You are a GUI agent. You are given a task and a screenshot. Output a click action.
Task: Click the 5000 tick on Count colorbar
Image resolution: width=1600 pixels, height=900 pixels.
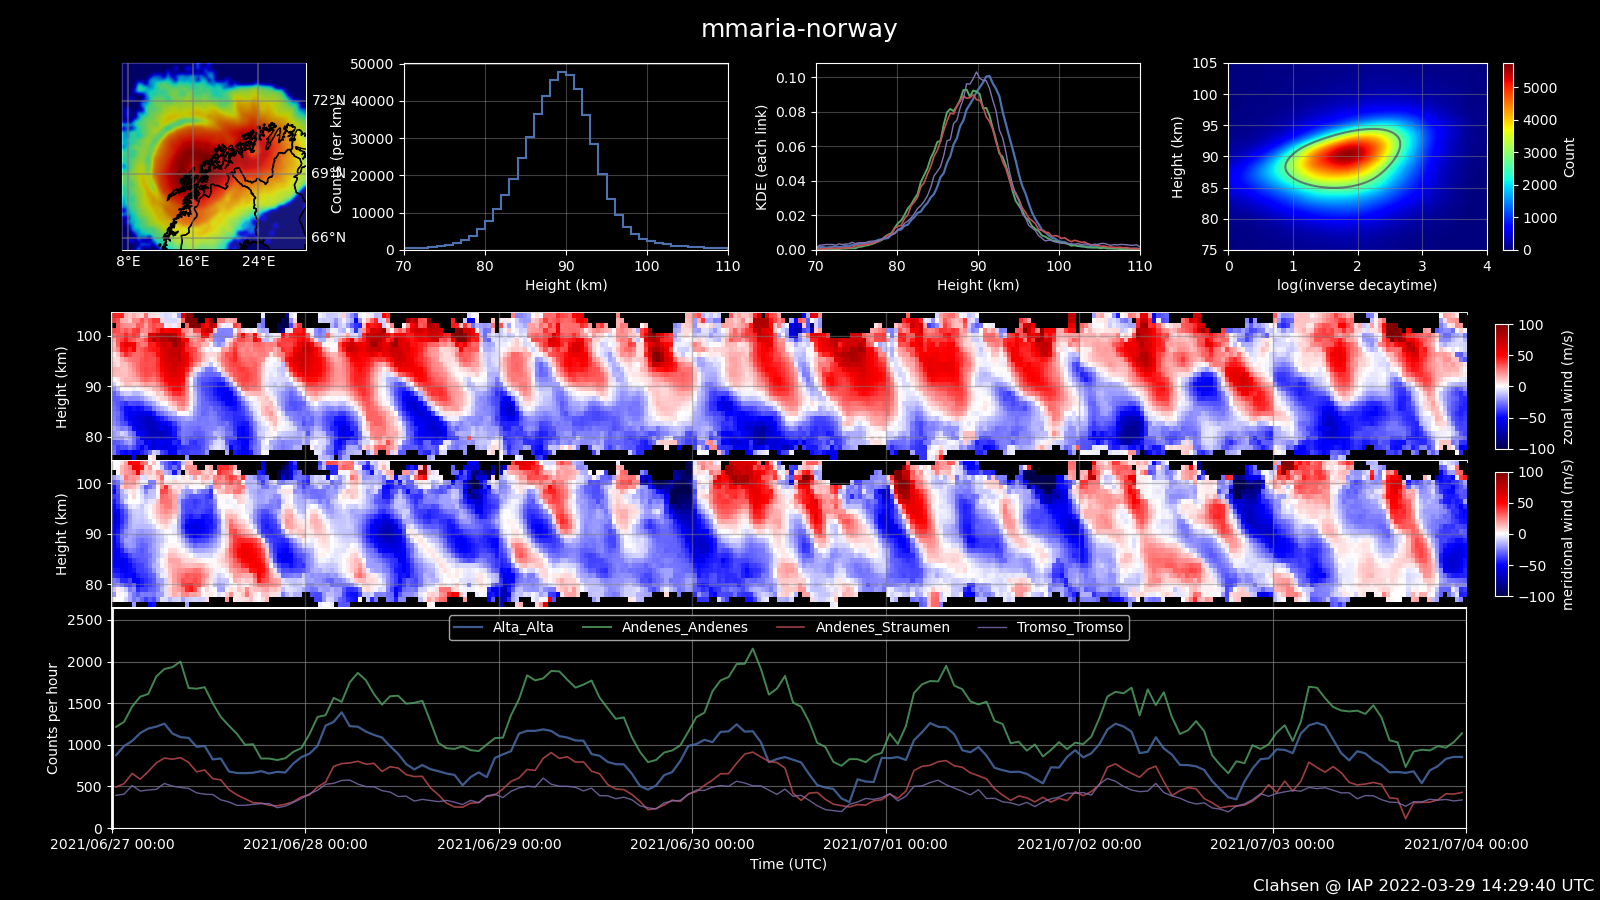click(1540, 88)
